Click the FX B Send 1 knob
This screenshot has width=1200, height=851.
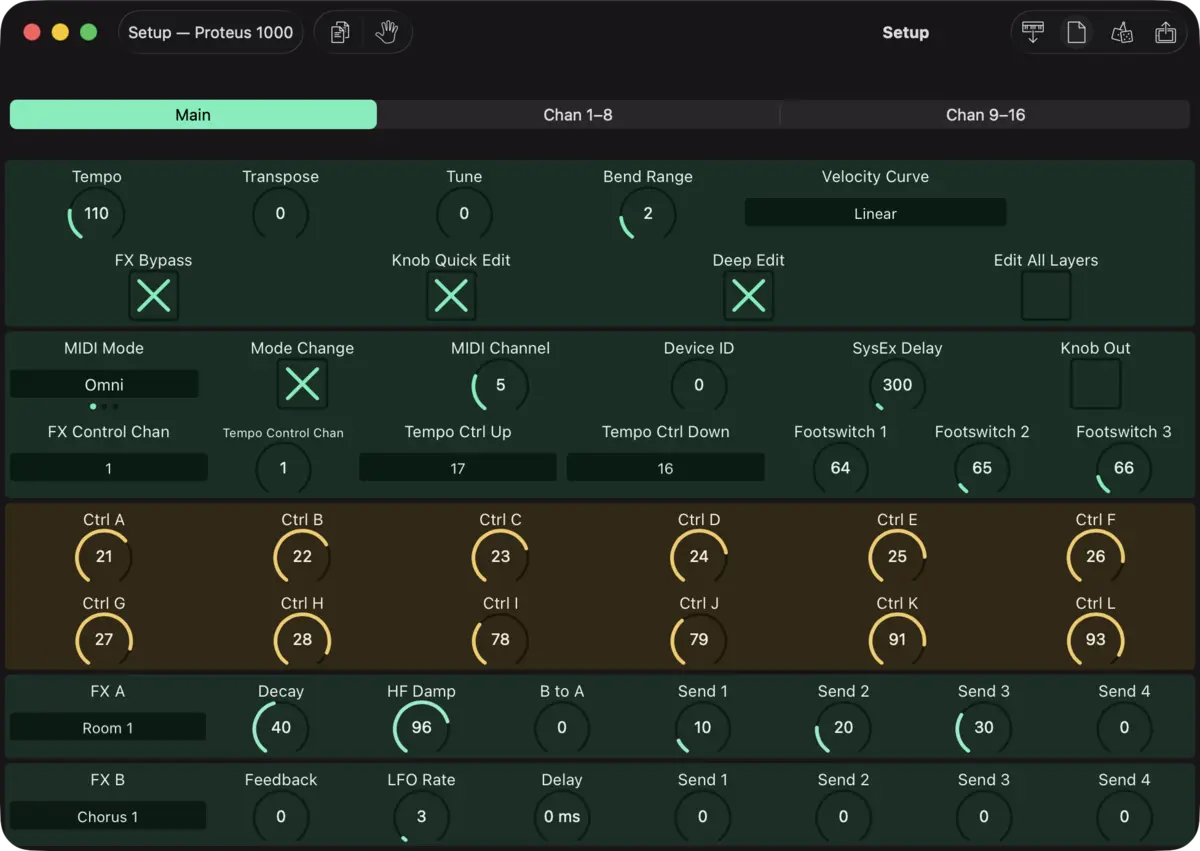(703, 816)
